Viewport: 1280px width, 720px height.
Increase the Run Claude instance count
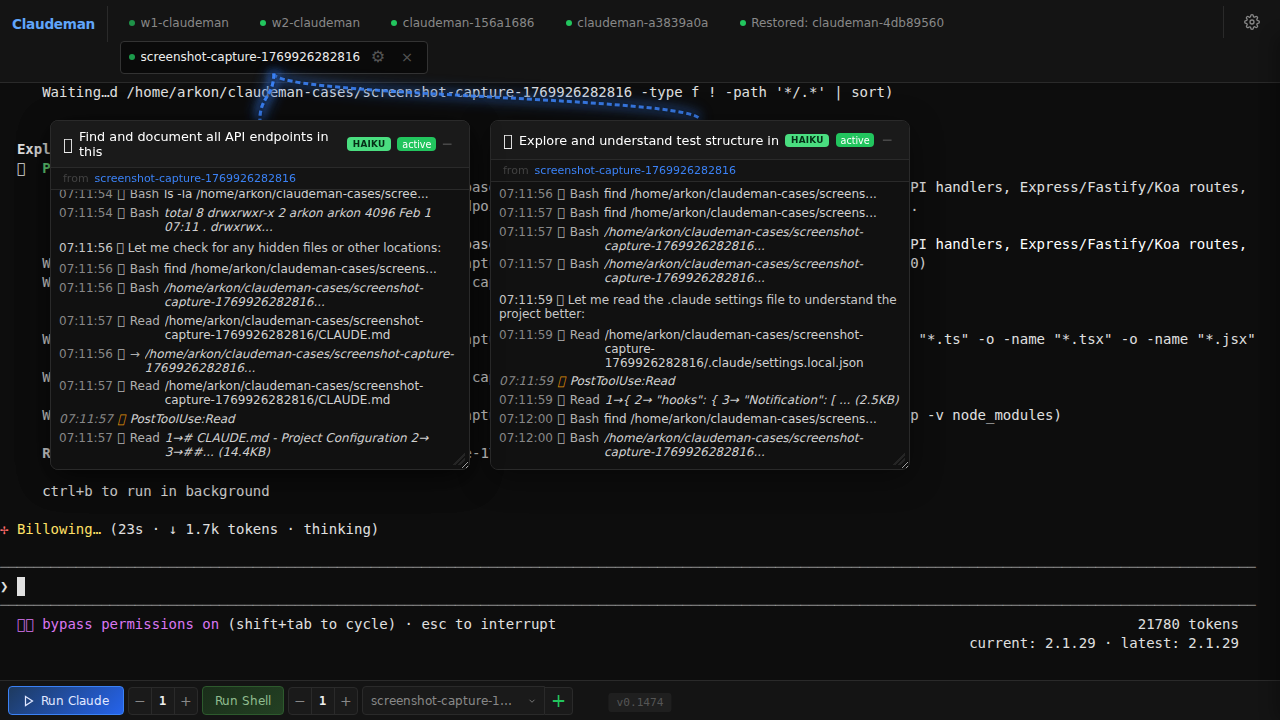click(x=185, y=701)
